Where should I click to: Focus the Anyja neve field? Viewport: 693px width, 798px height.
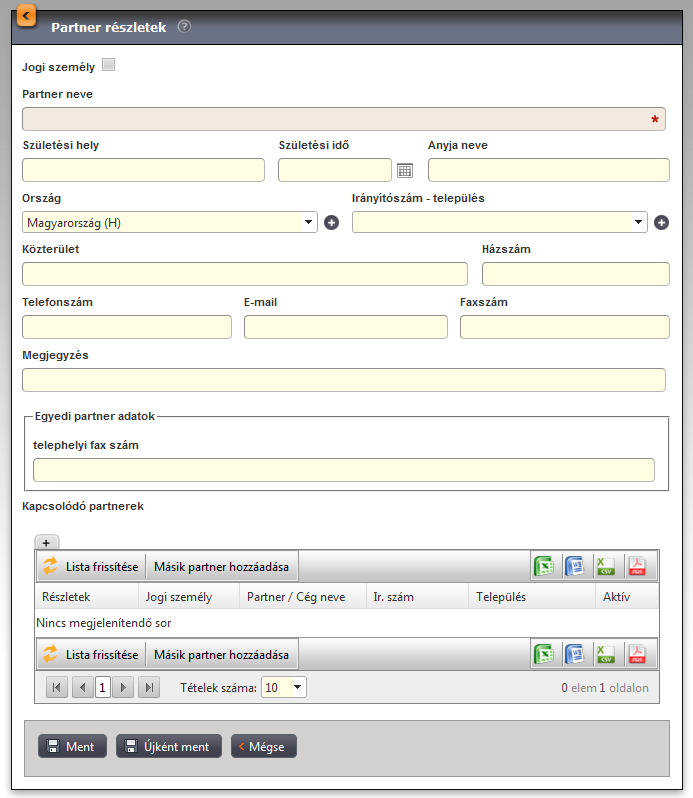pos(549,170)
